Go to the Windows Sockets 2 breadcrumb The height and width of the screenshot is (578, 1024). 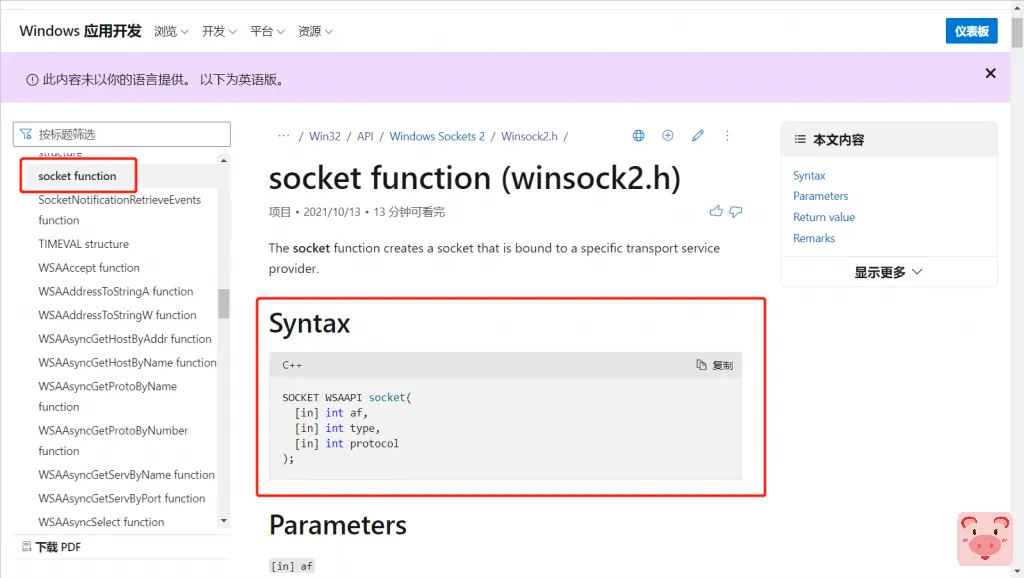[x=437, y=136]
